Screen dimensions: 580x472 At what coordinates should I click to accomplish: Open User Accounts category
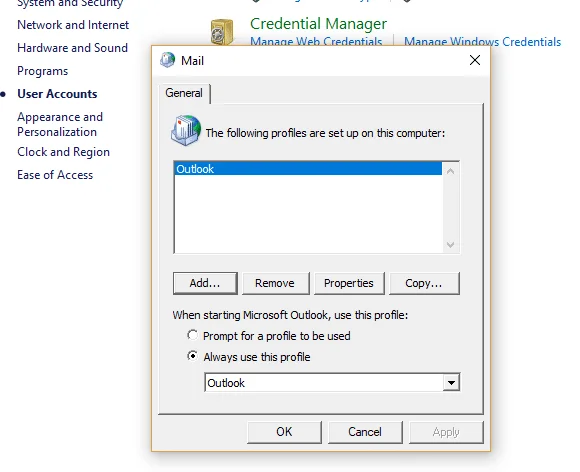click(x=57, y=94)
